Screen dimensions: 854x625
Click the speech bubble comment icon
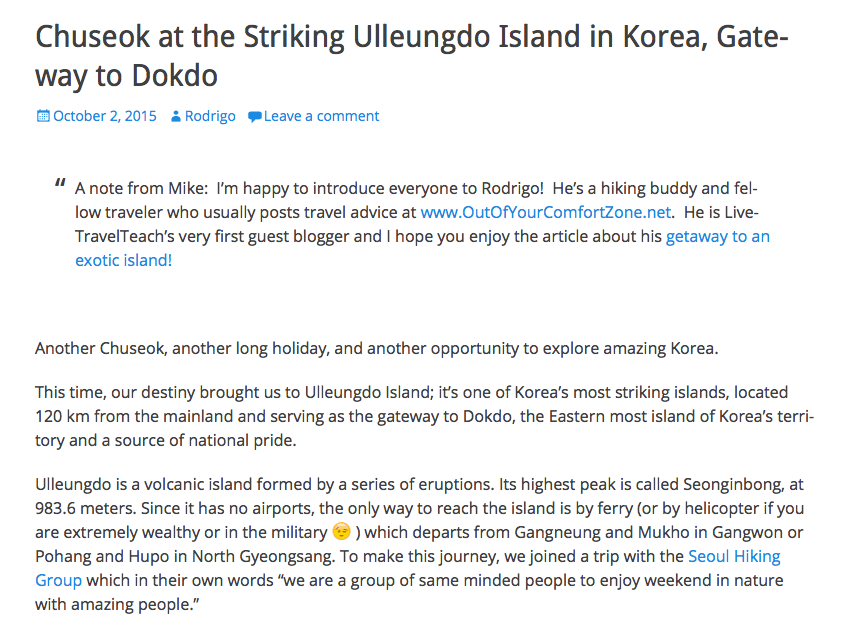(254, 117)
